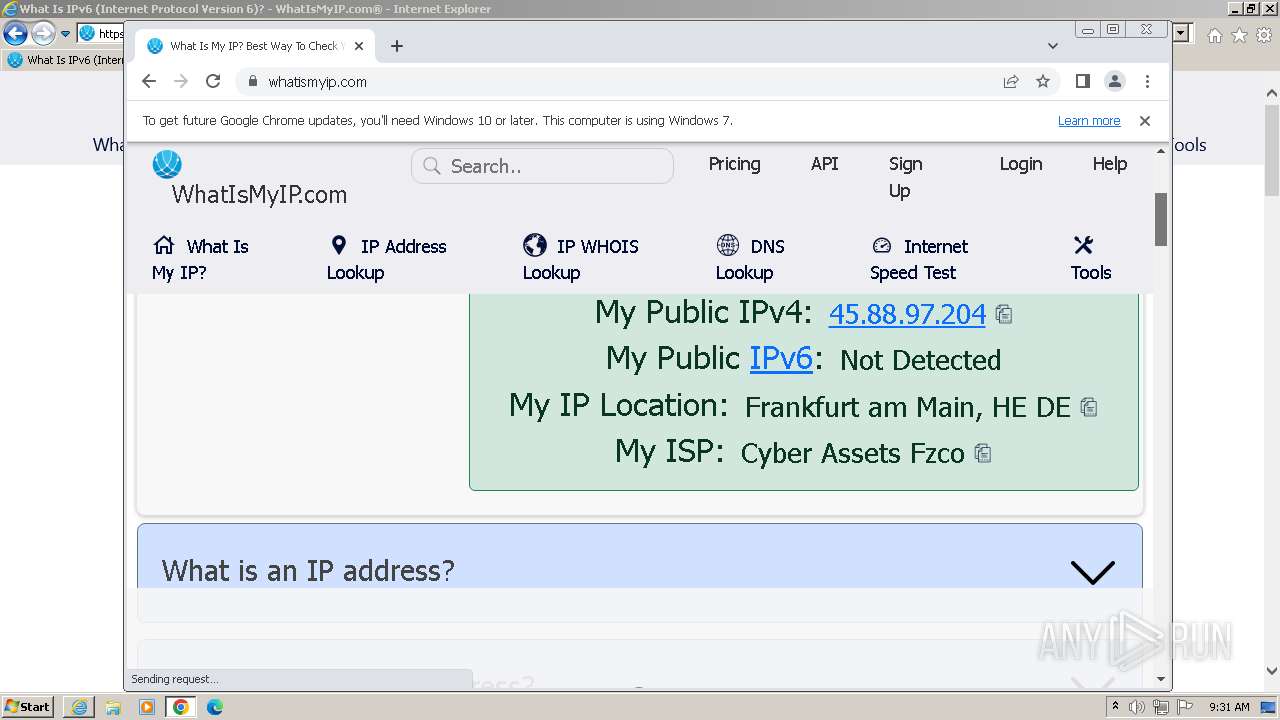Image resolution: width=1280 pixels, height=720 pixels.
Task: Open the Help page
Action: click(1109, 164)
